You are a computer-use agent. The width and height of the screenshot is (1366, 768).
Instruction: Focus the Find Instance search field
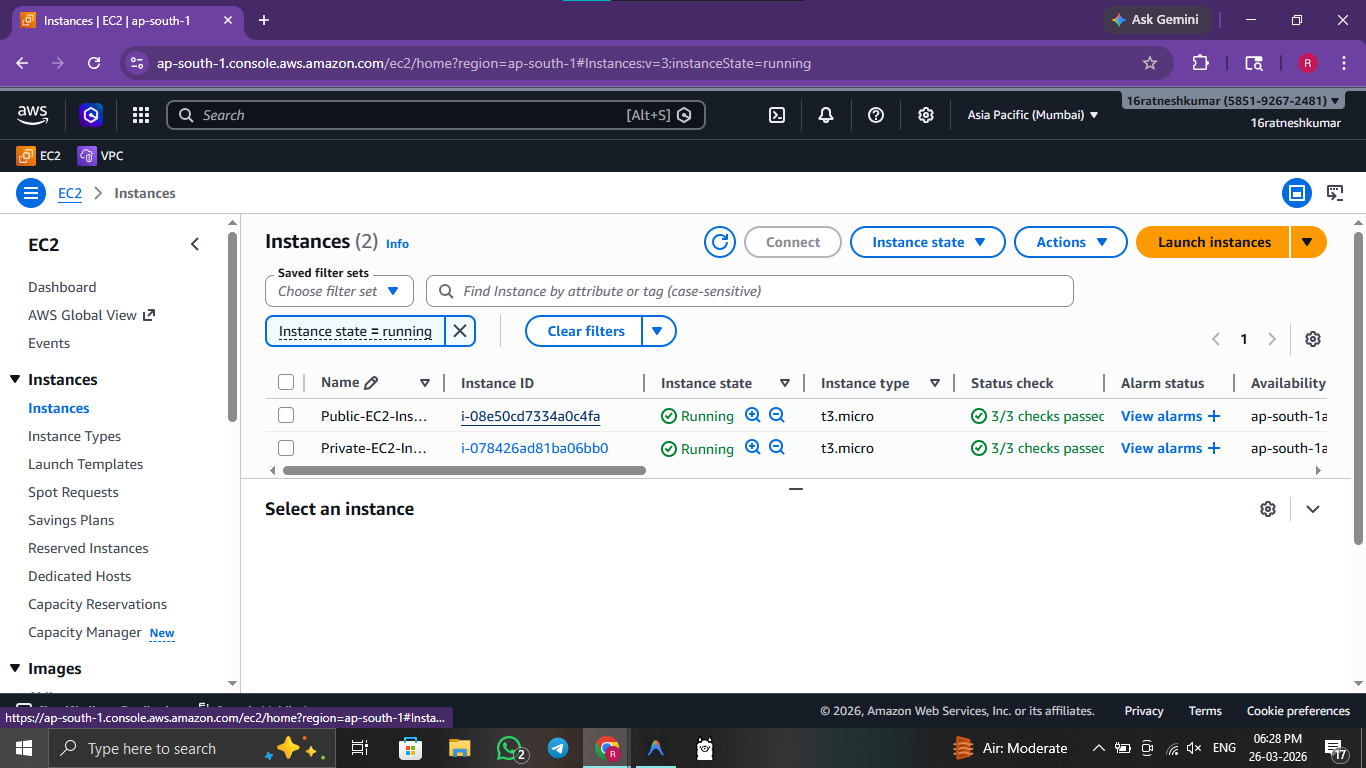click(750, 291)
